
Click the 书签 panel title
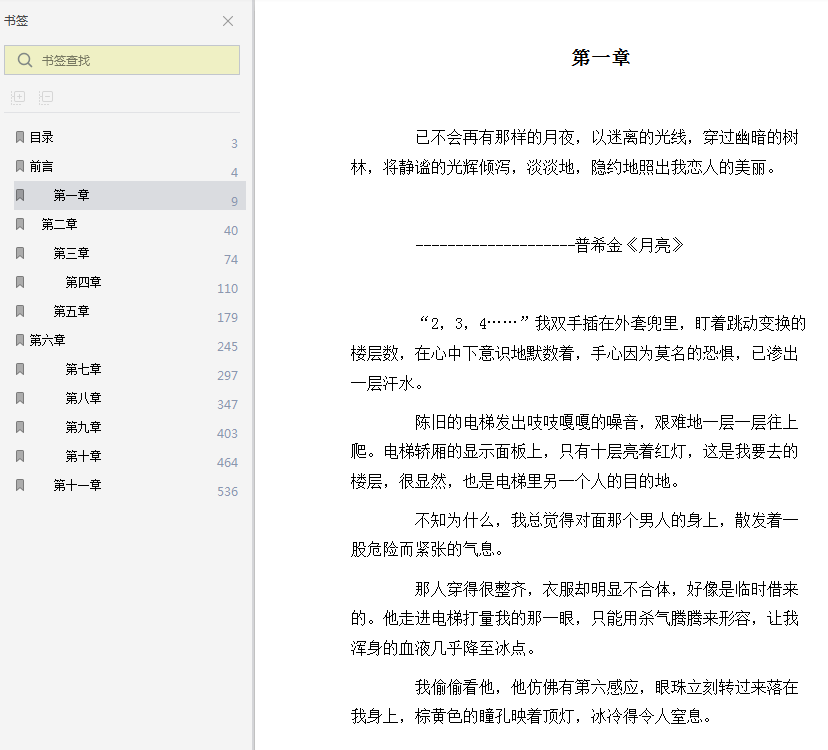(x=16, y=21)
